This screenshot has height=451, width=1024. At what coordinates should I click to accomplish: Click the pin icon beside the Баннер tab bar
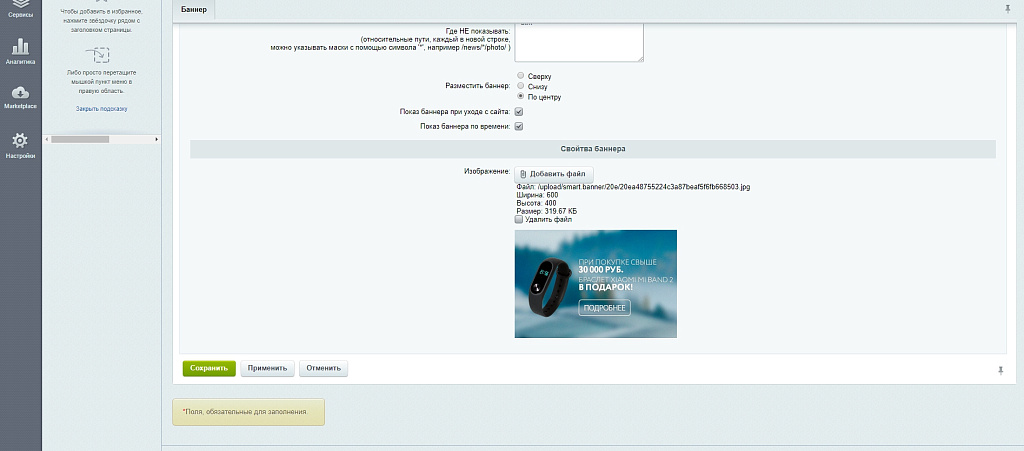click(x=1006, y=8)
